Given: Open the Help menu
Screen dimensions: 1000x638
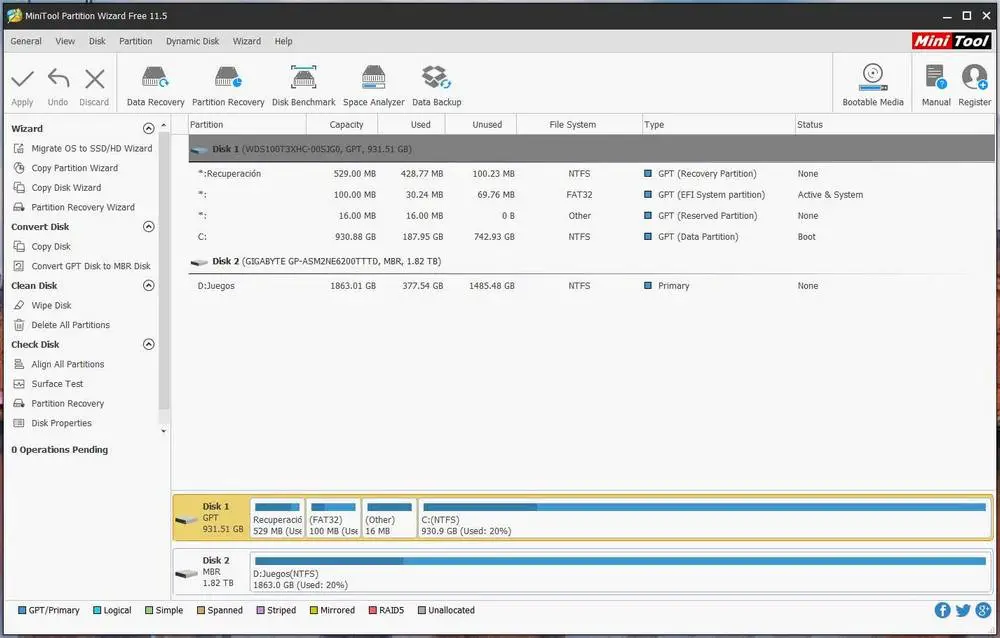Looking at the screenshot, I should 284,41.
